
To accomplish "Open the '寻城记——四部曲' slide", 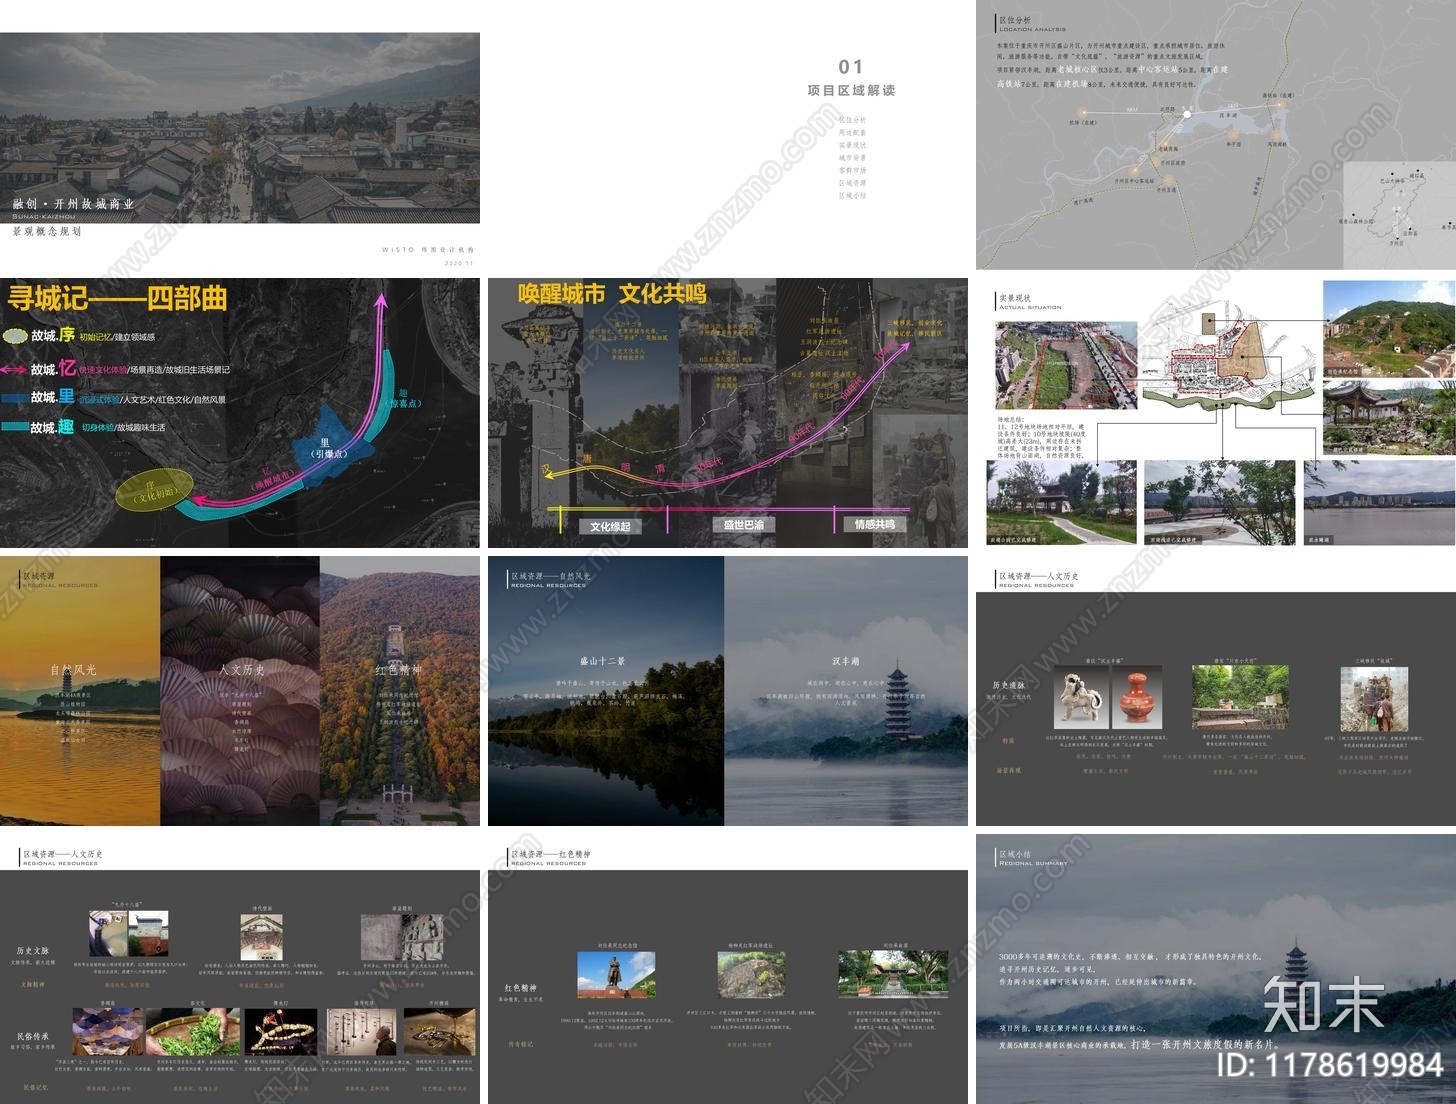I will tap(240, 413).
